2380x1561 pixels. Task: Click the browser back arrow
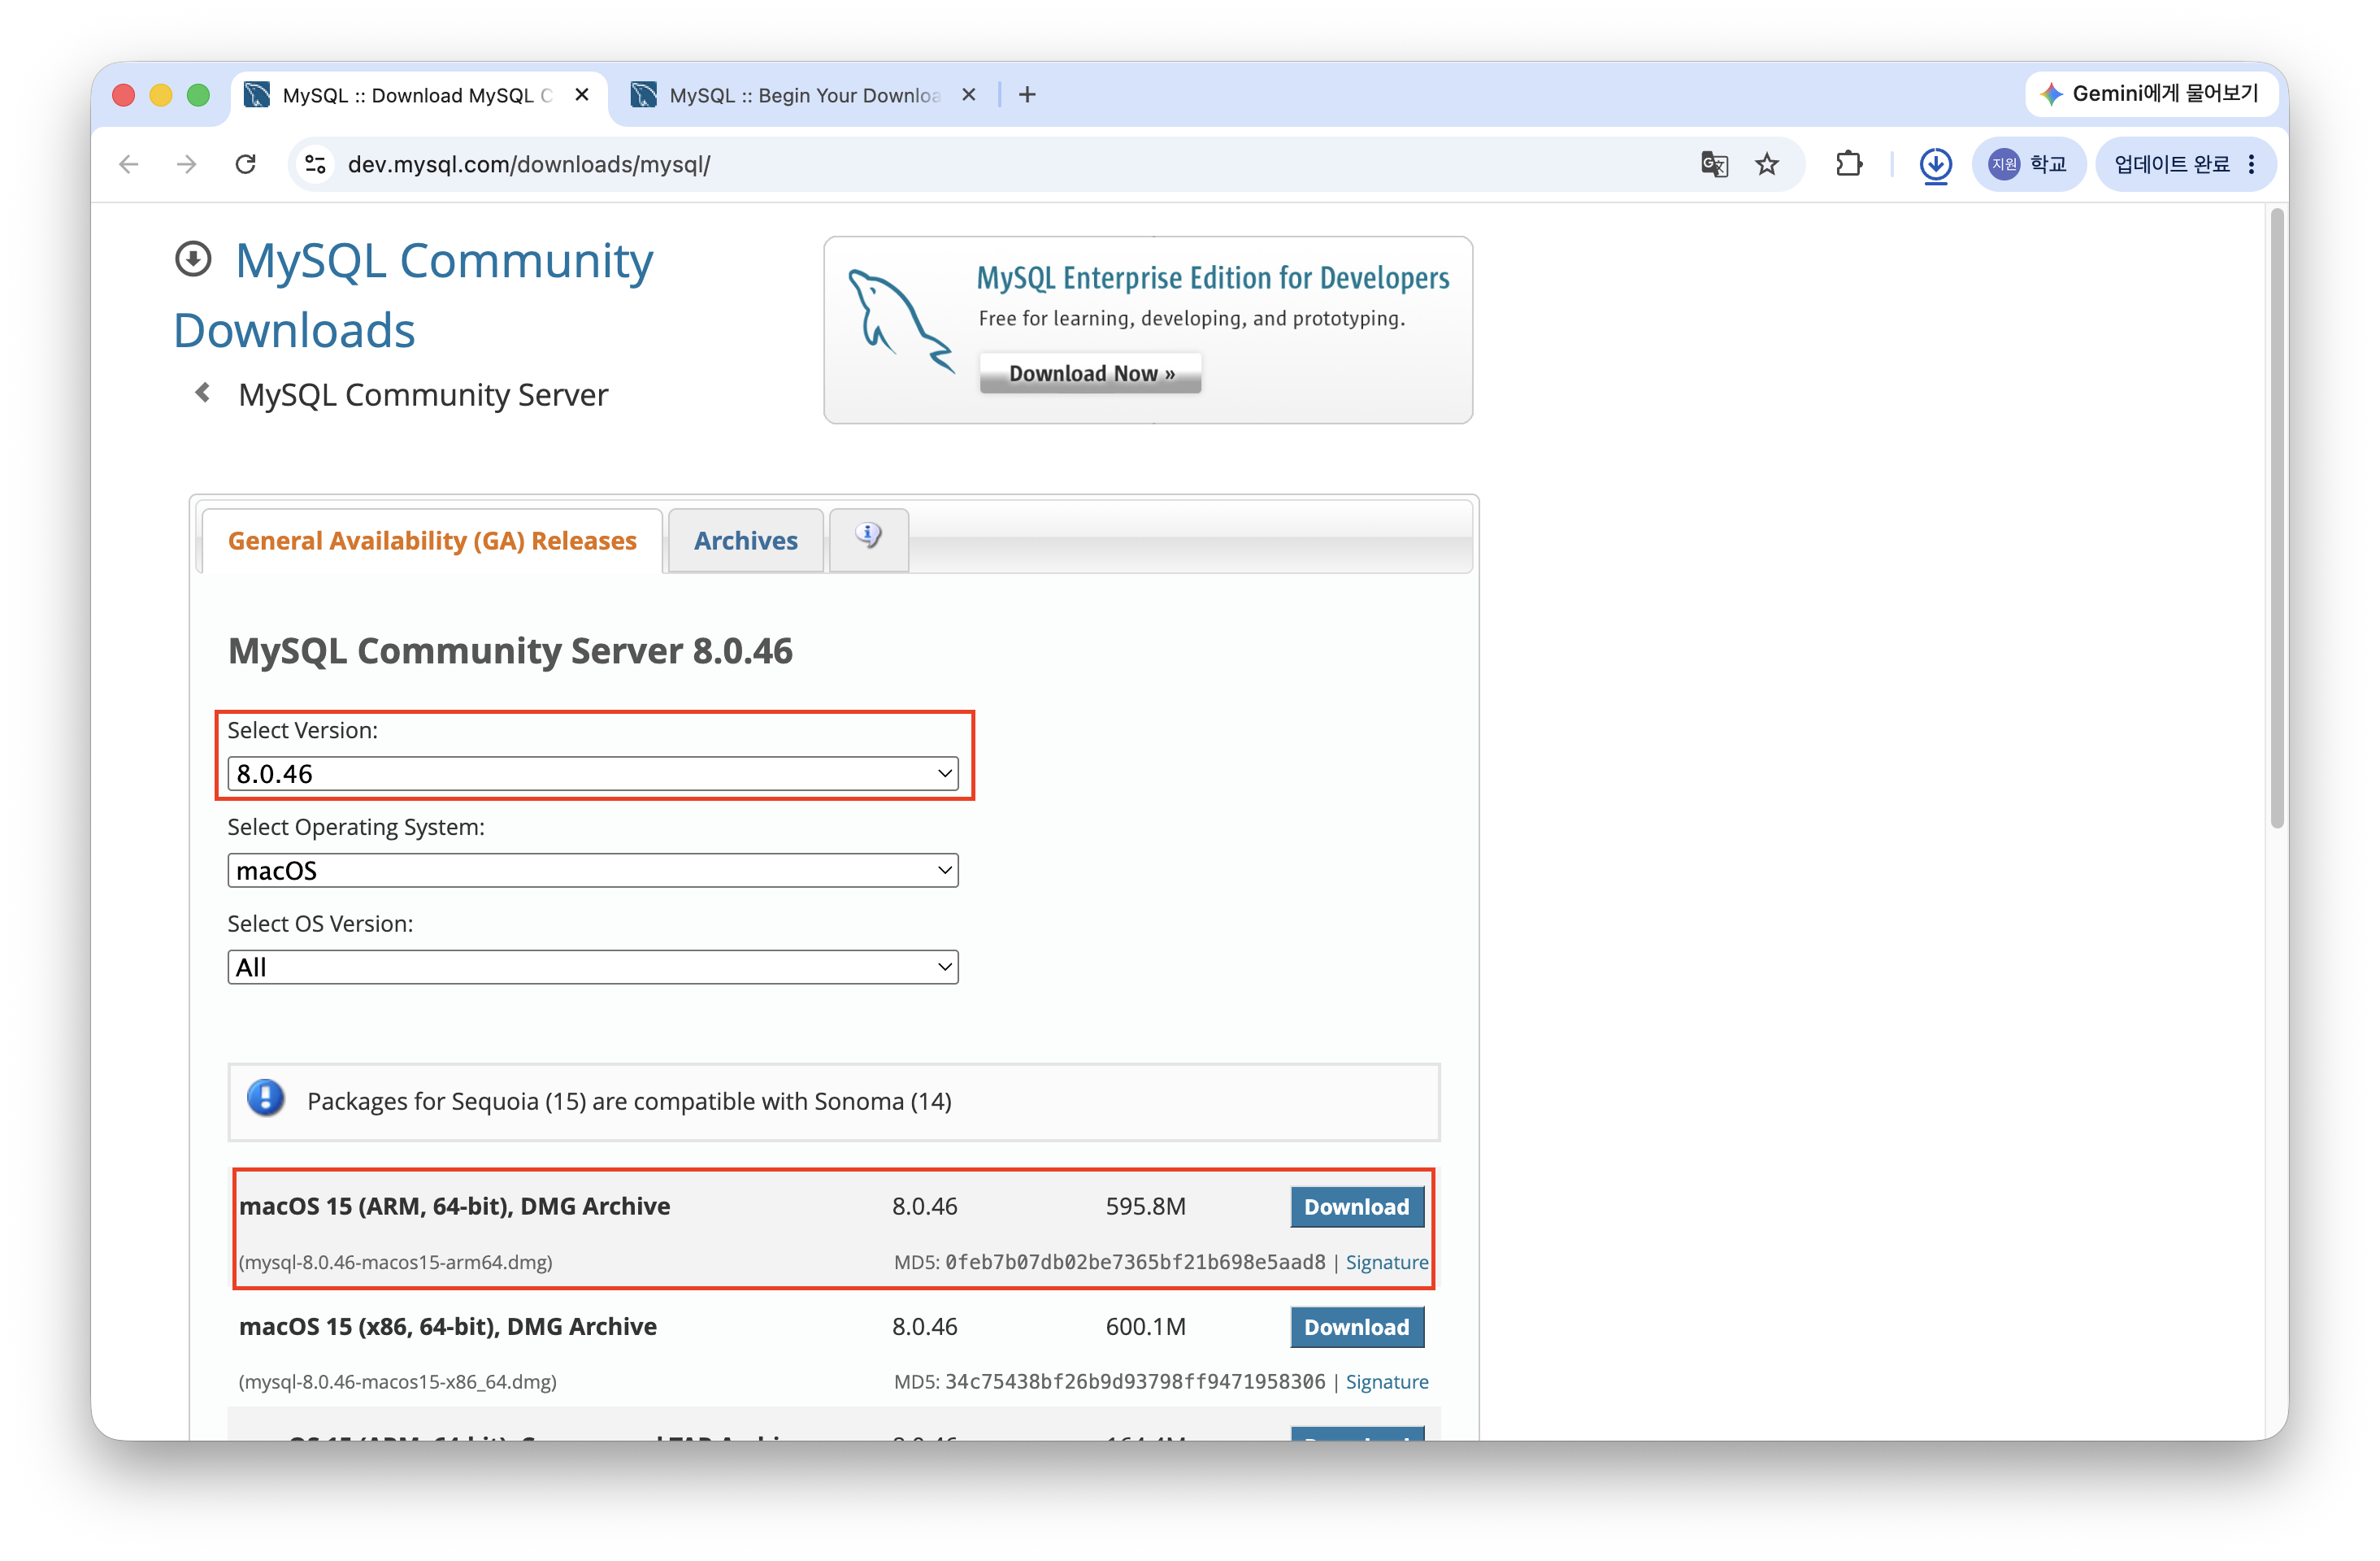pyautogui.click(x=128, y=164)
